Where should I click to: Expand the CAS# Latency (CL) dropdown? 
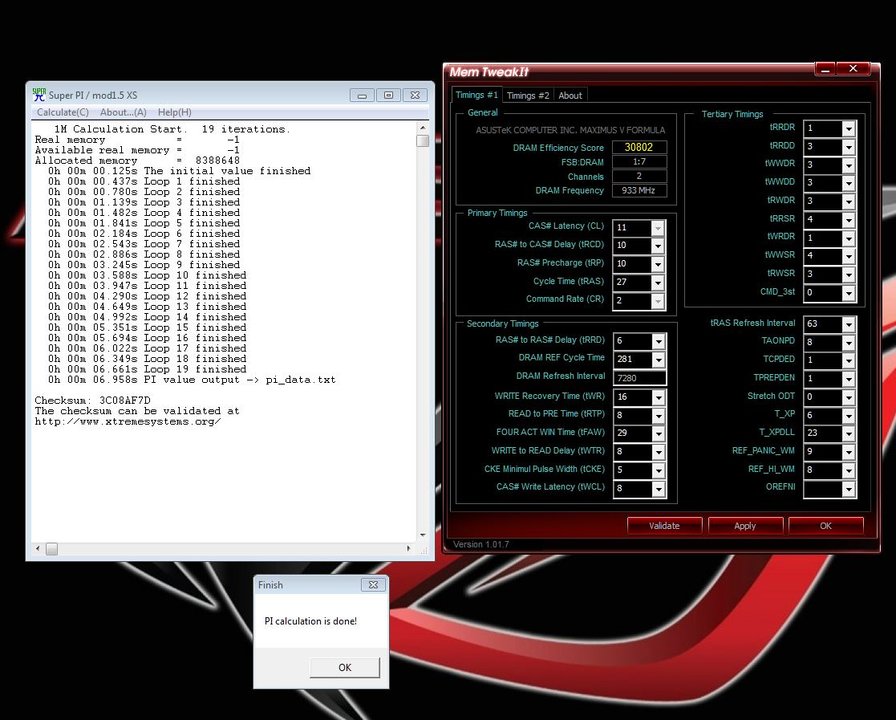(658, 227)
